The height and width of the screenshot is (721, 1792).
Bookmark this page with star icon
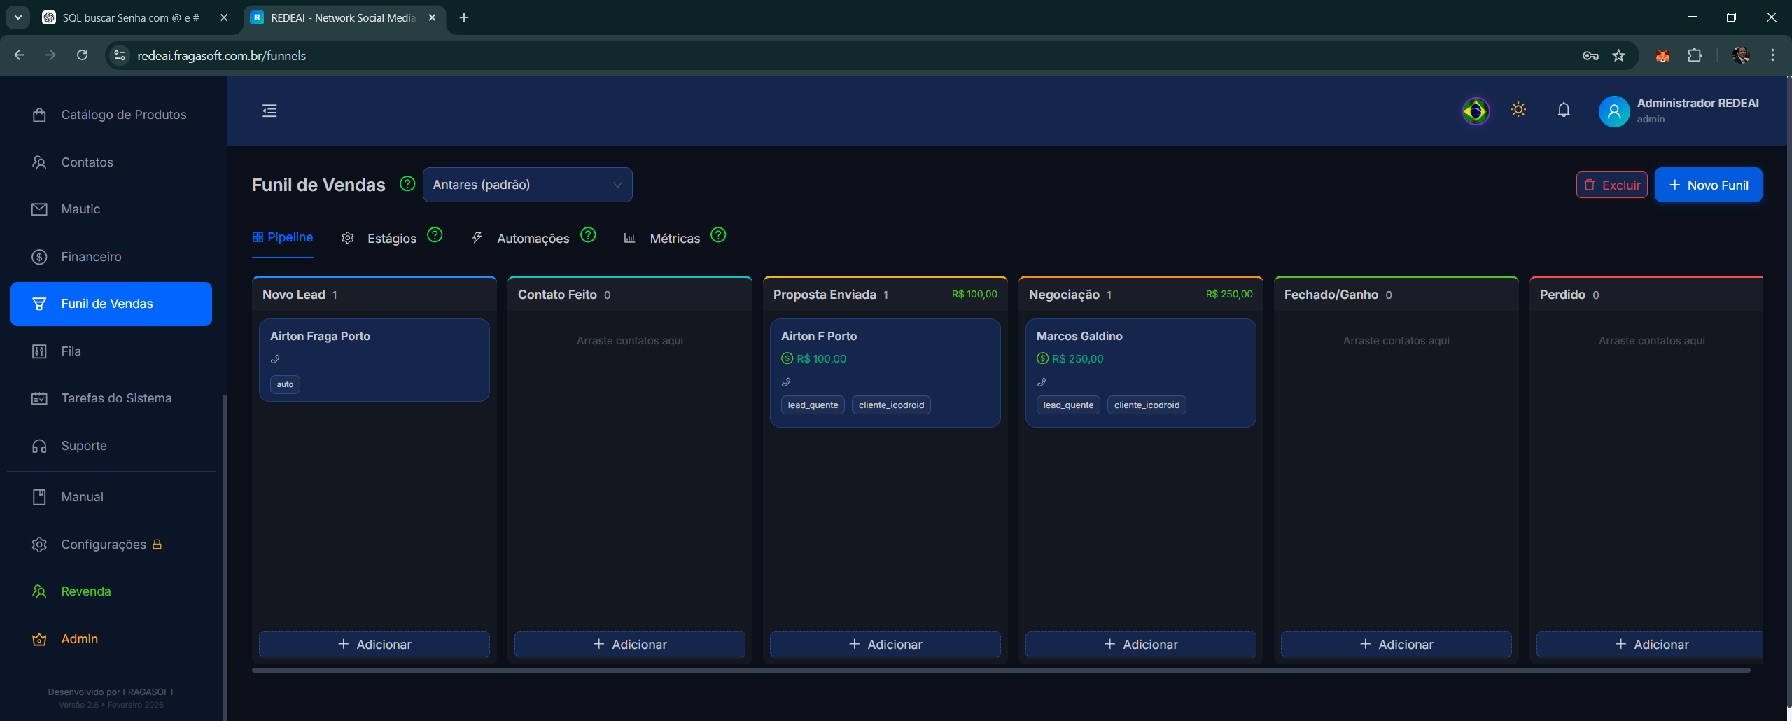pyautogui.click(x=1618, y=56)
